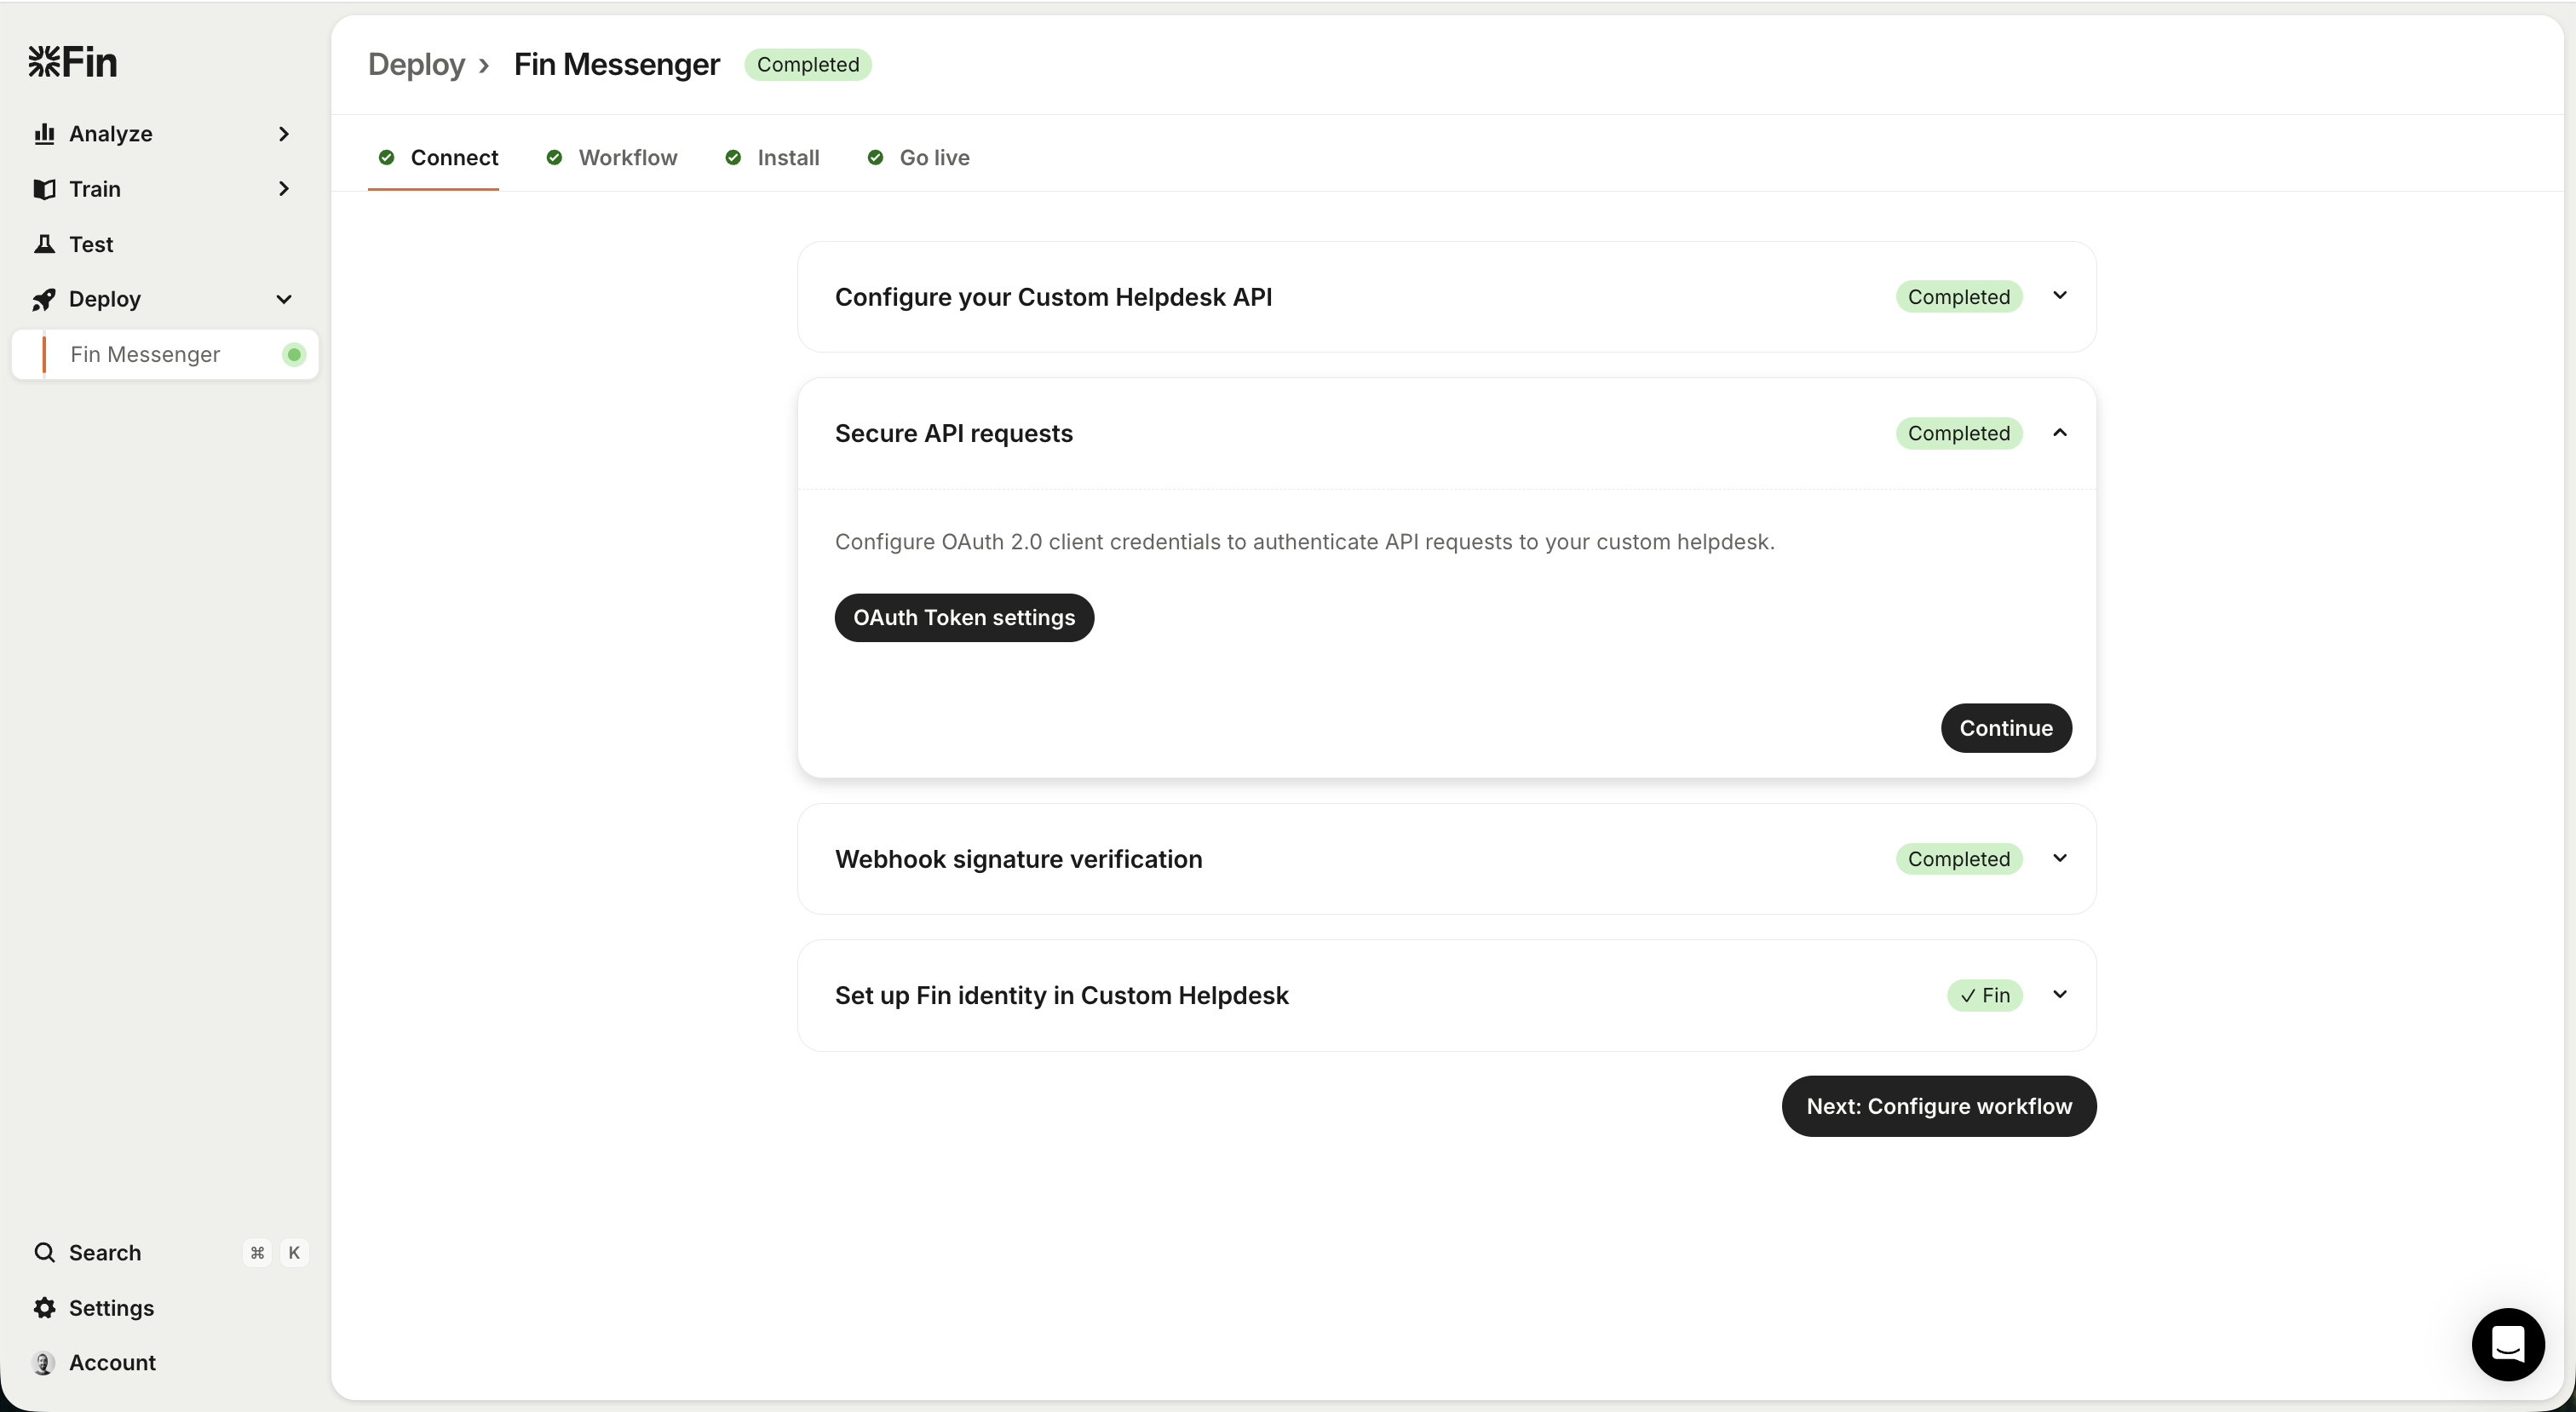Screen dimensions: 2576x1412
Task: Collapse the Secure API requests panel
Action: coord(2059,433)
